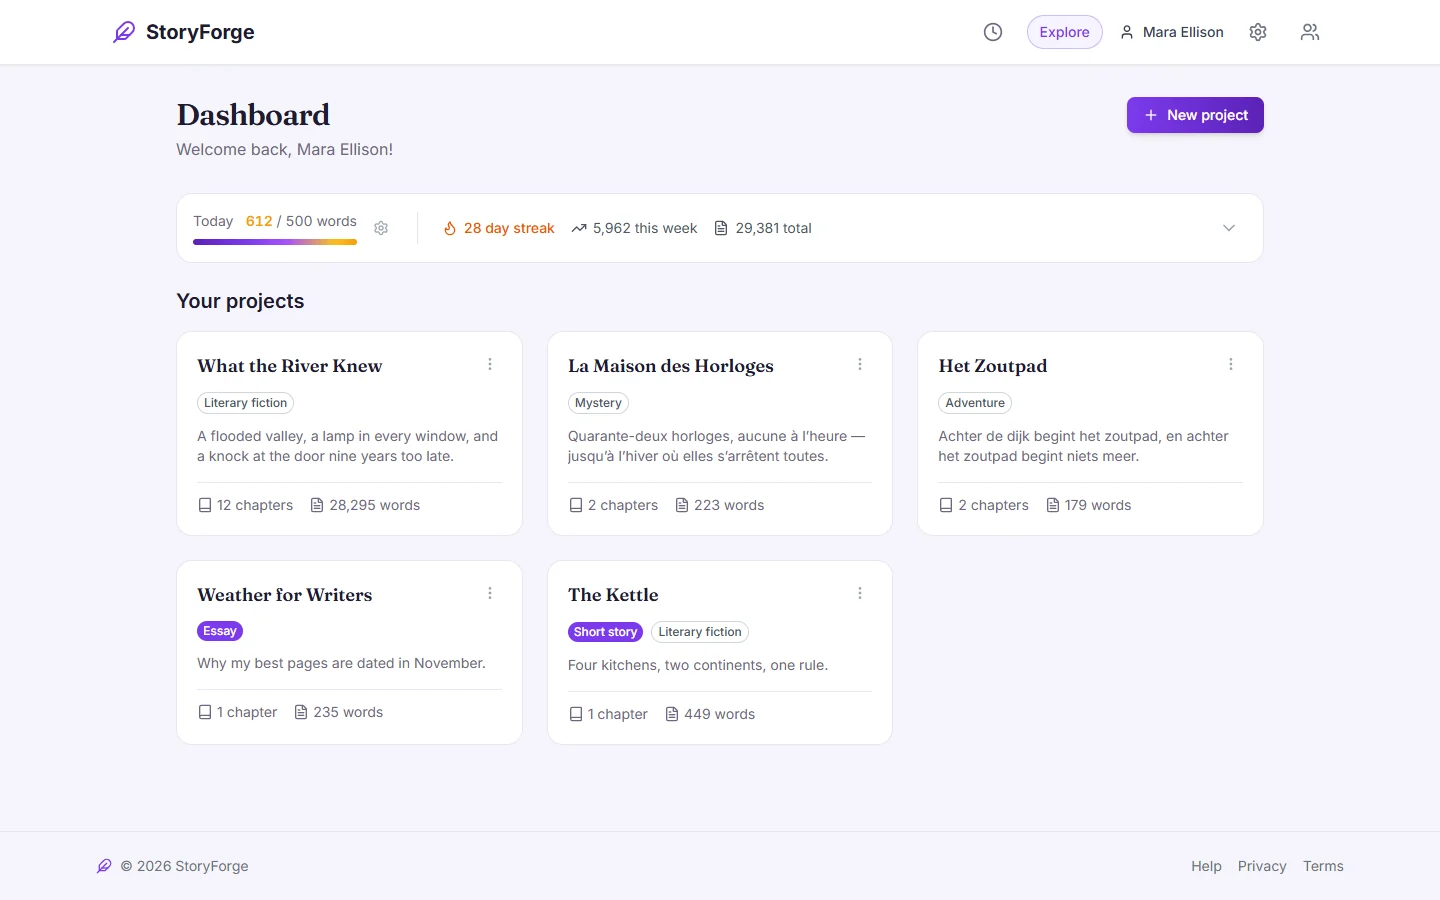The height and width of the screenshot is (900, 1440).
Task: Open account settings gear in header
Action: (x=1258, y=32)
